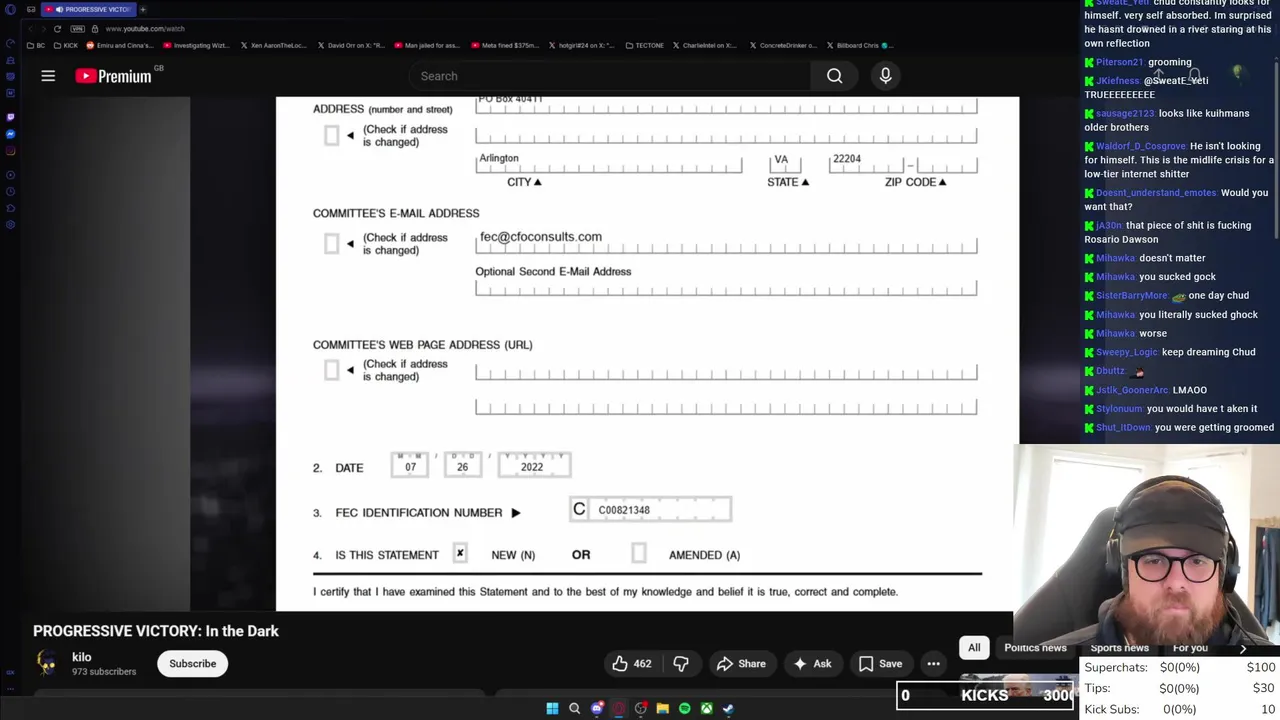Open Windows Start menu
Viewport: 1280px width, 720px height.
coord(552,708)
